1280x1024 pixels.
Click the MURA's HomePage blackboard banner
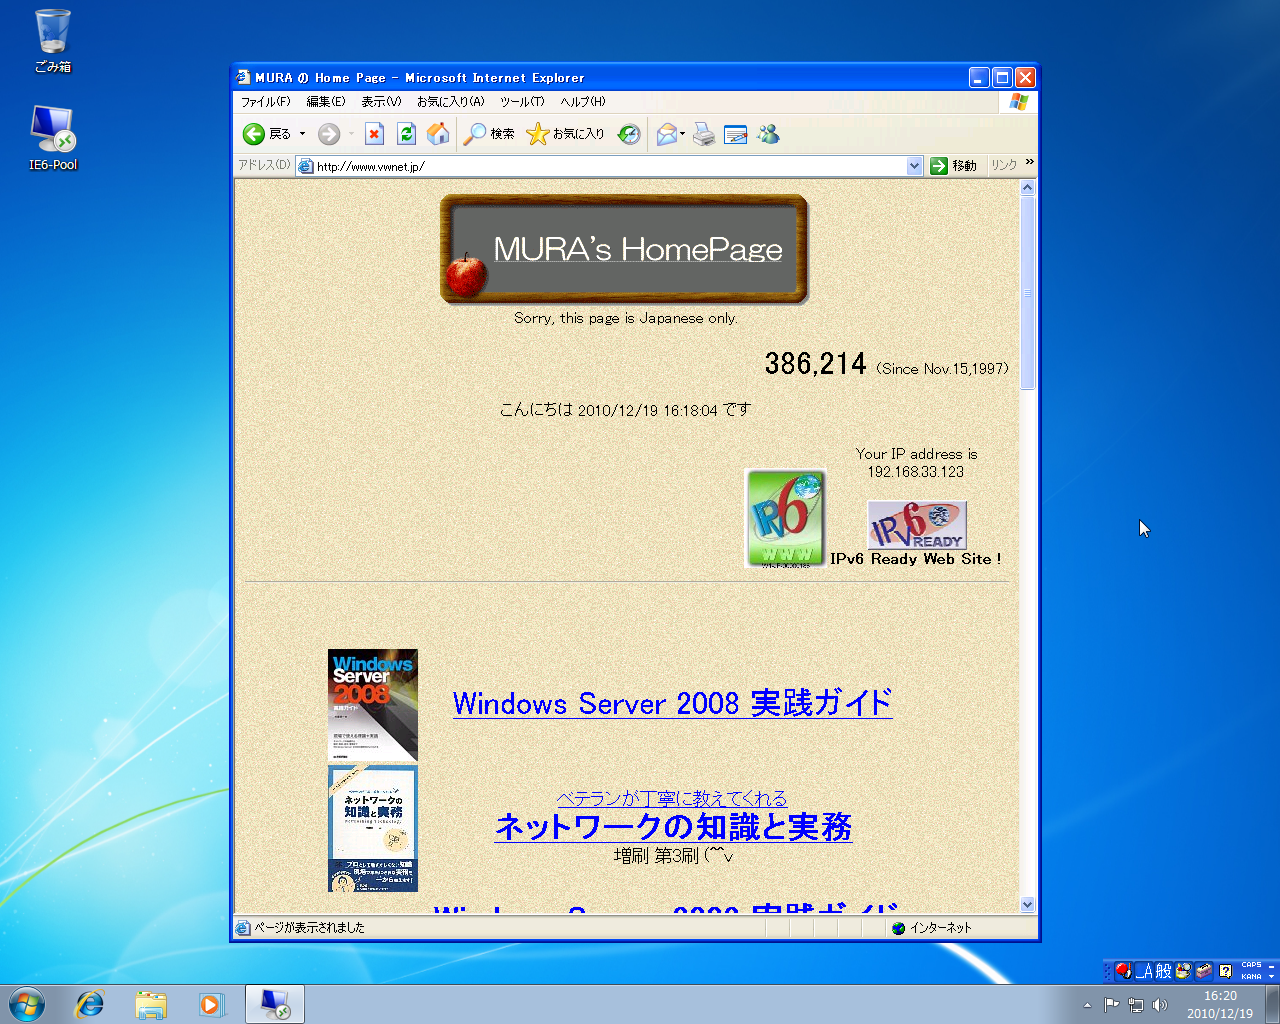click(x=624, y=249)
